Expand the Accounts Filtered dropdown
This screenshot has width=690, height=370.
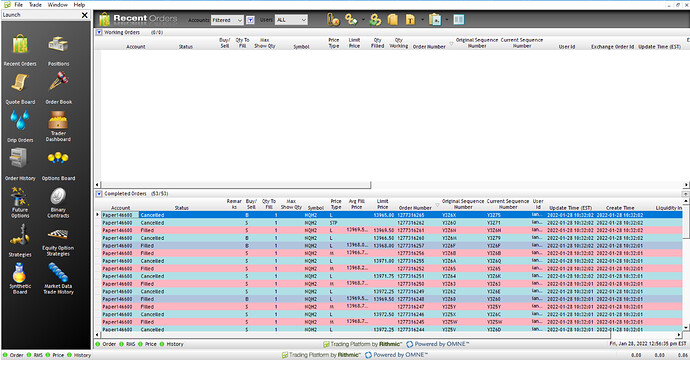227,20
